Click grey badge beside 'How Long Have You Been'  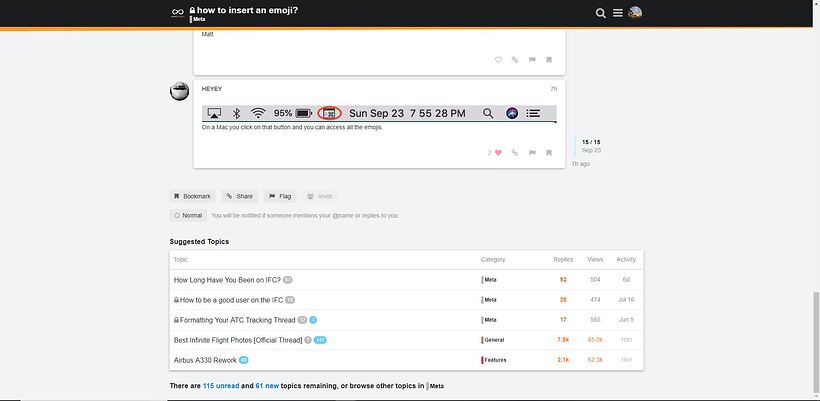288,280
